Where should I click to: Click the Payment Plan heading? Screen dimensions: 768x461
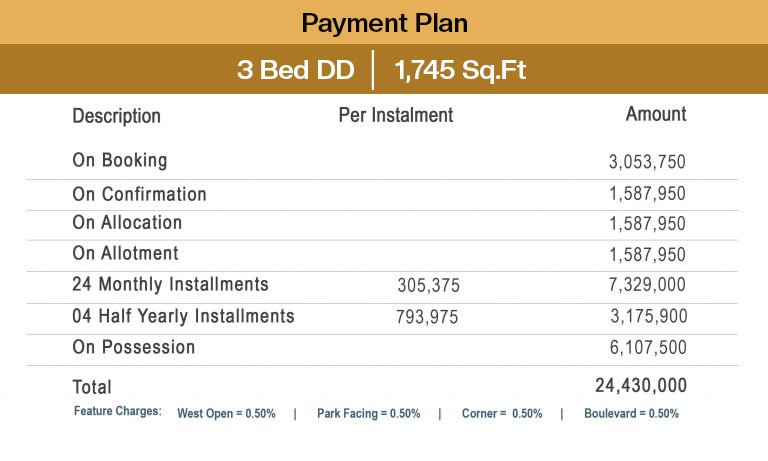point(384,23)
